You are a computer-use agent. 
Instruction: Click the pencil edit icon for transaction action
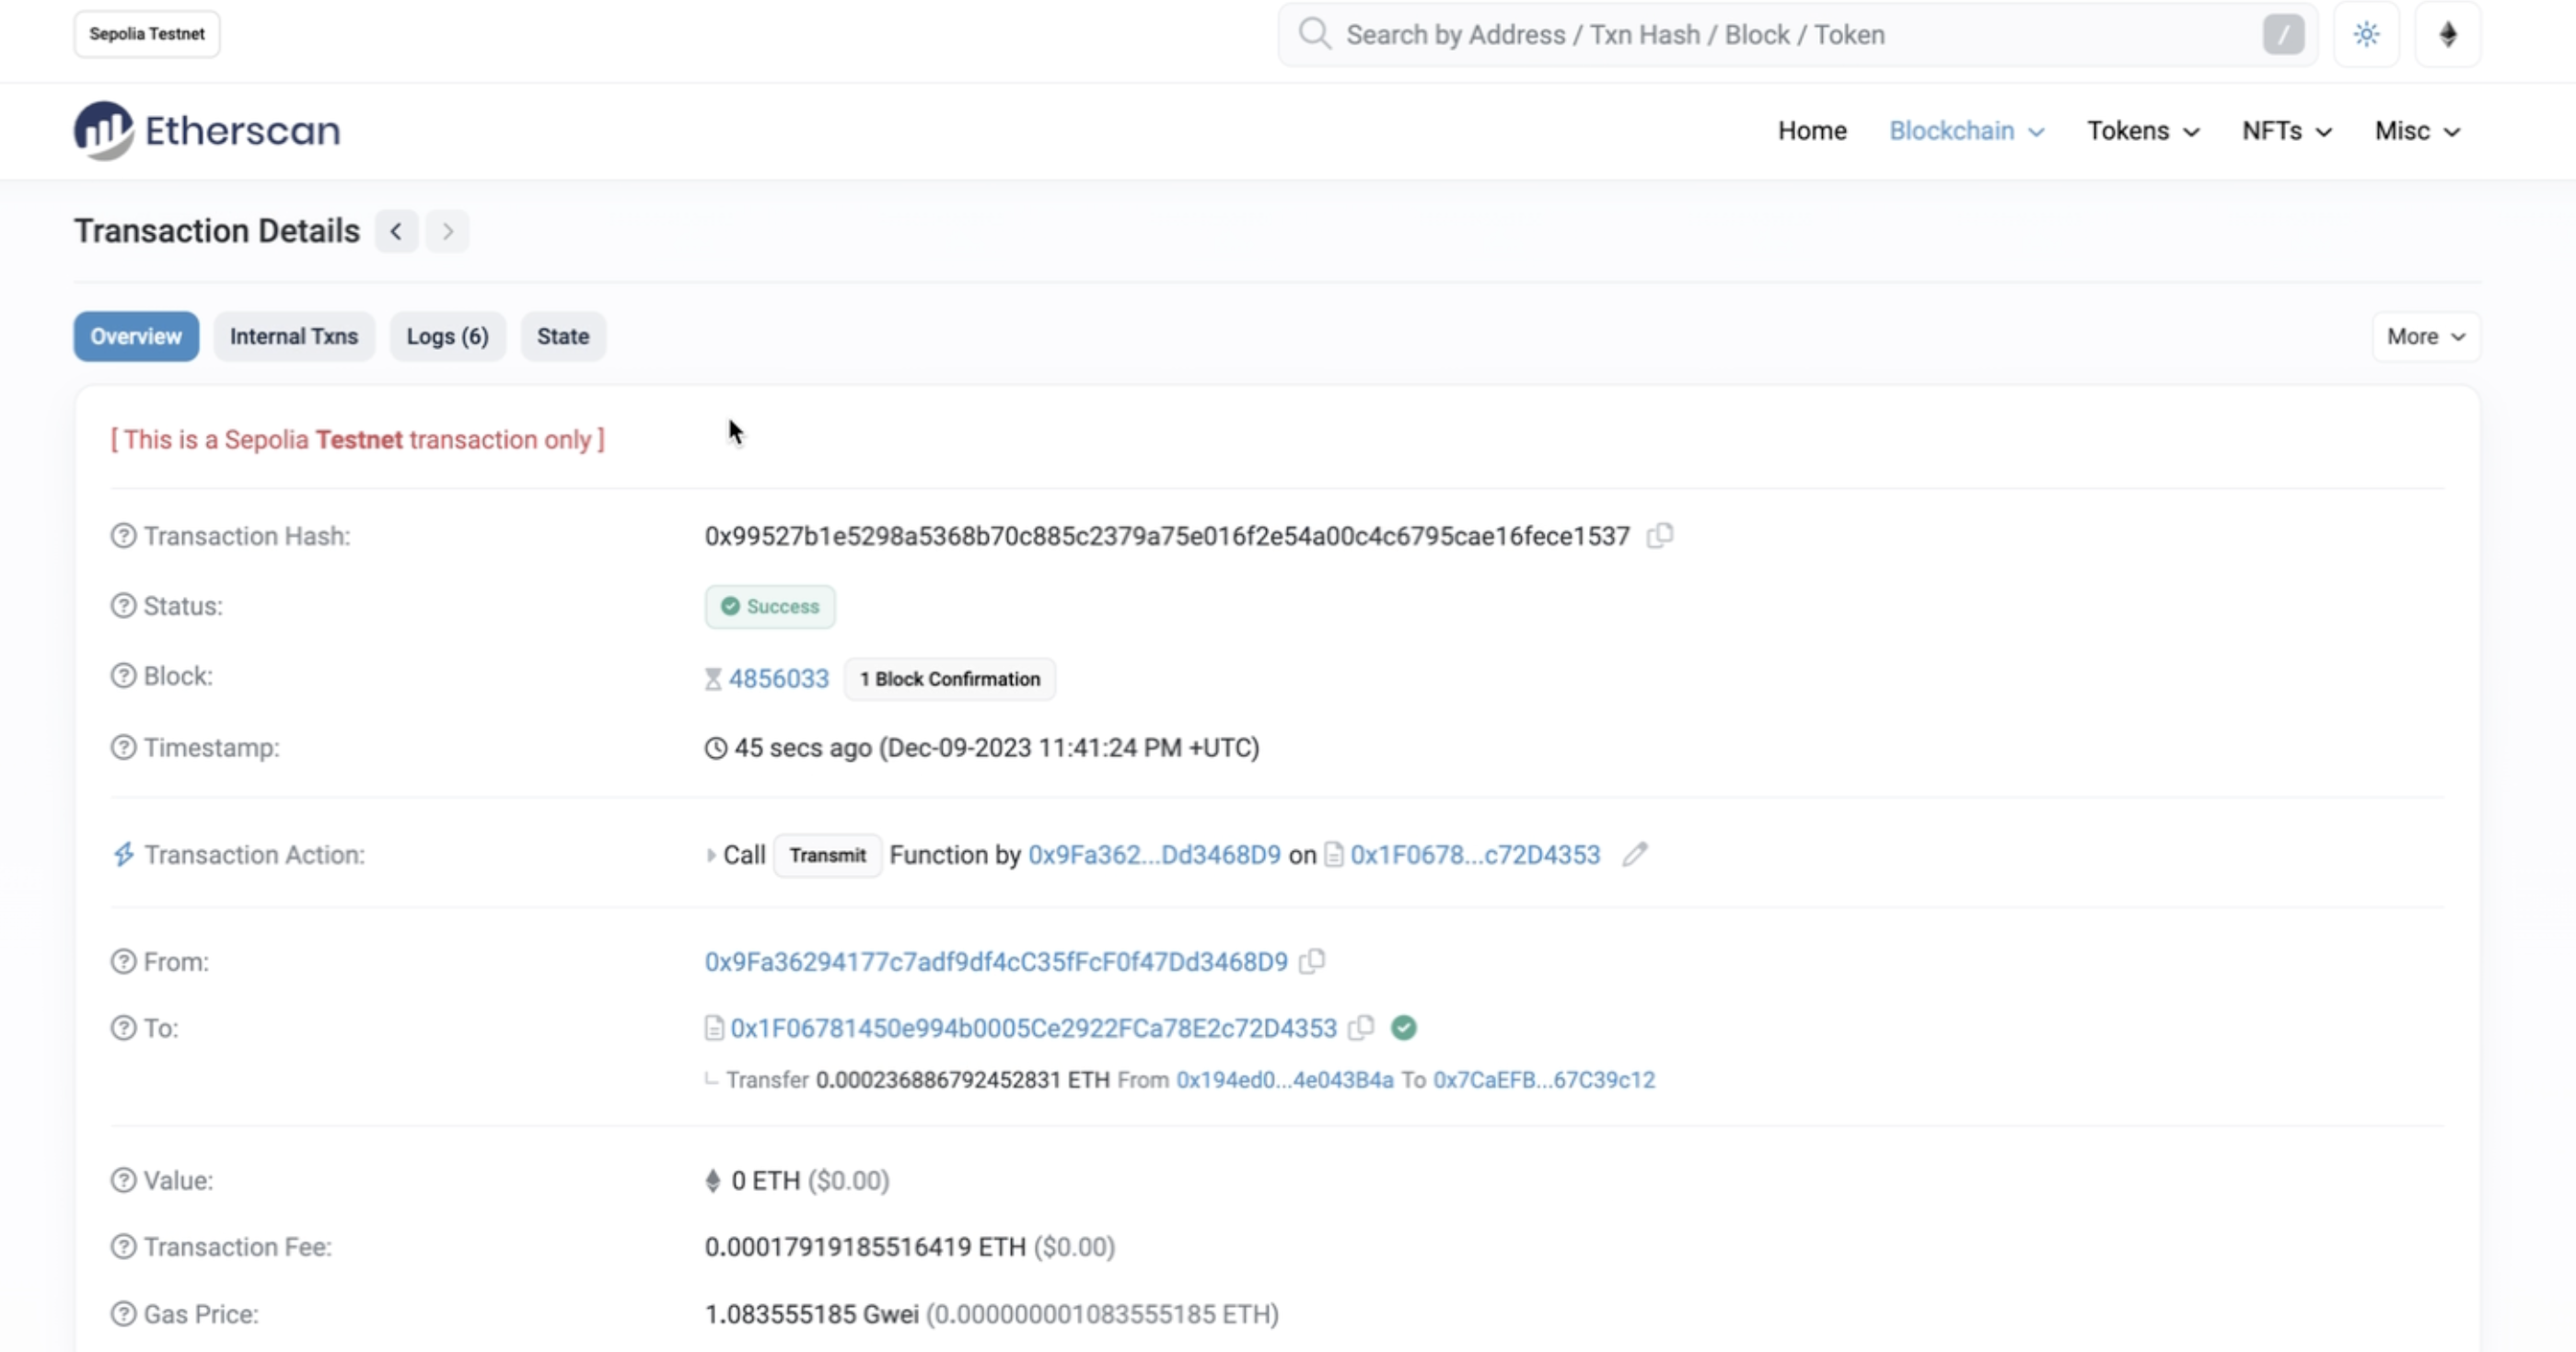point(1635,855)
